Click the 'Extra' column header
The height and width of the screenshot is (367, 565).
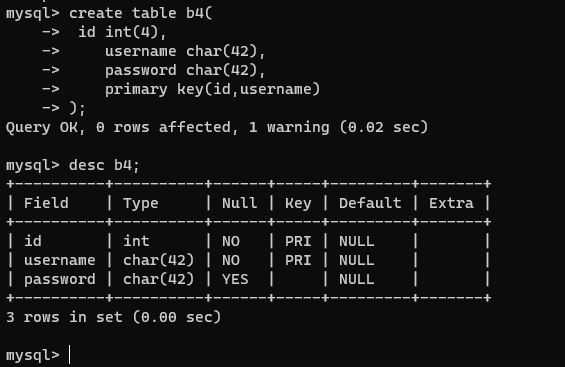451,203
